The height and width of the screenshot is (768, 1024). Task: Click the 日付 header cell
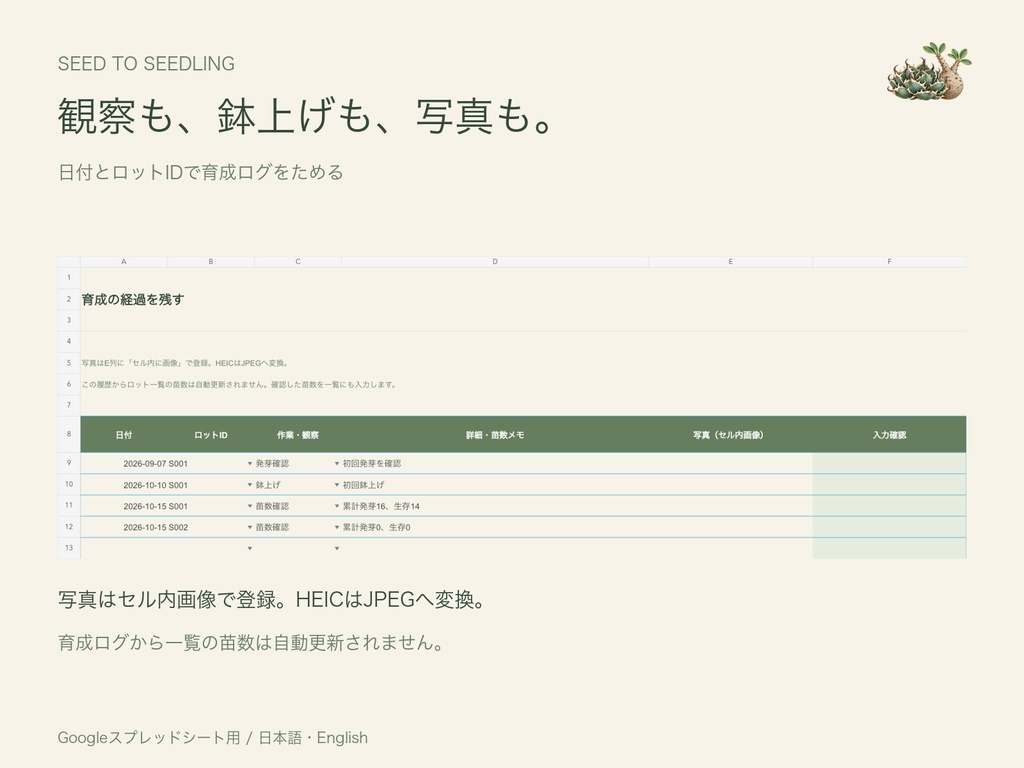point(123,435)
